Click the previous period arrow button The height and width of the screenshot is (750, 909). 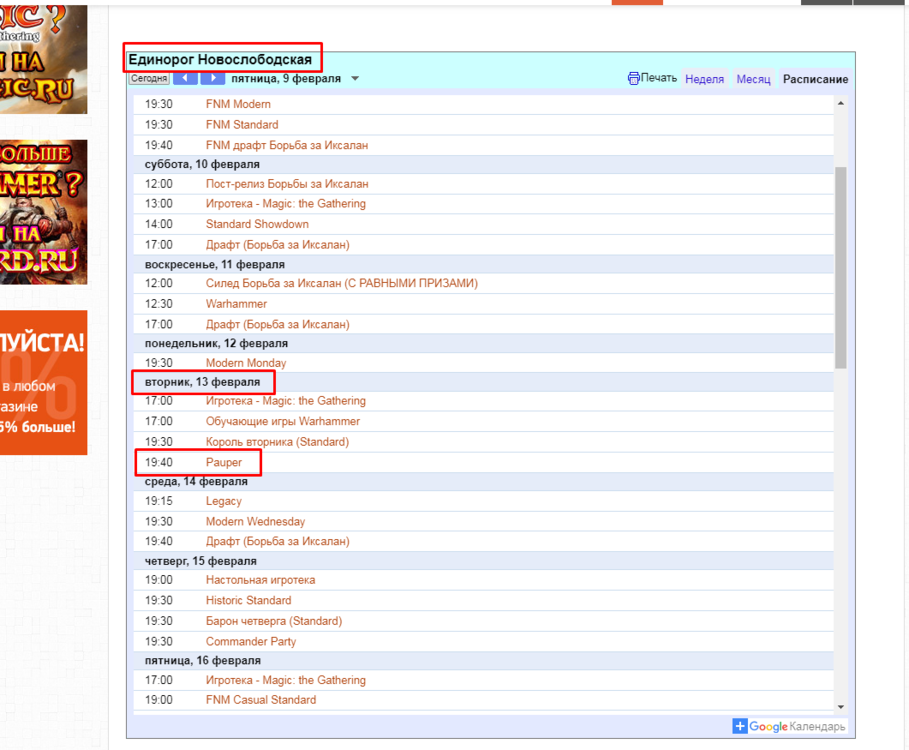pyautogui.click(x=185, y=78)
